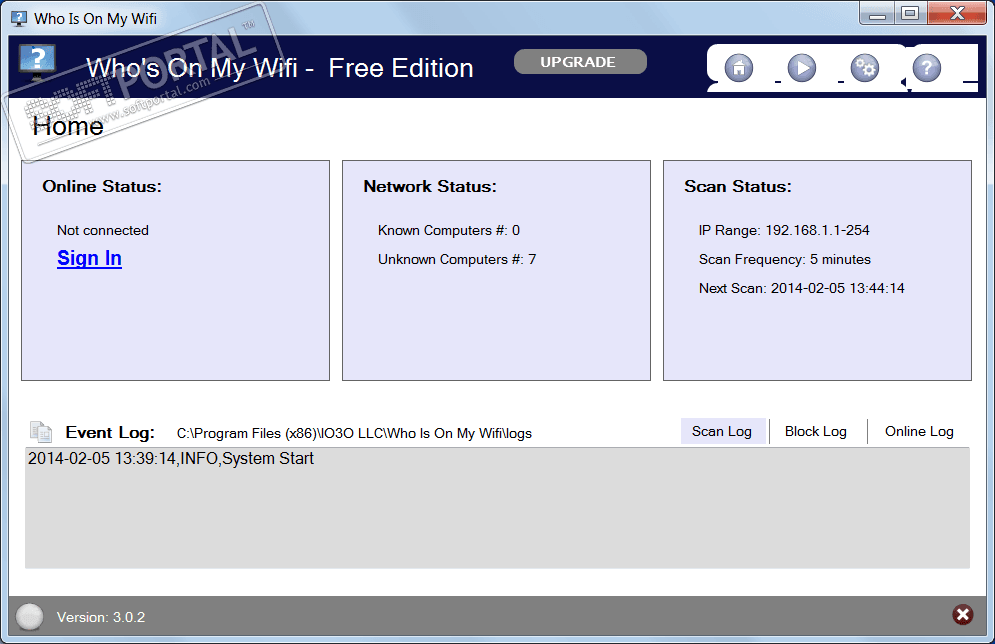Close the window with title bar X
Image resolution: width=995 pixels, height=644 pixels.
point(957,13)
